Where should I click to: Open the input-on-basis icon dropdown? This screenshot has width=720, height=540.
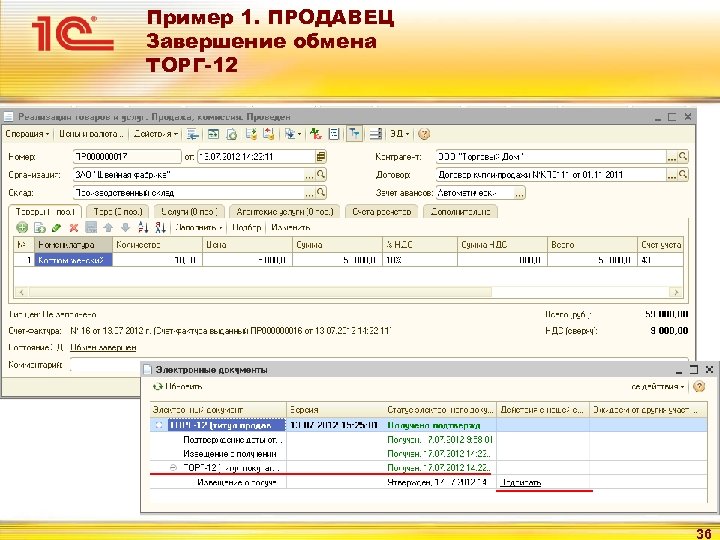pyautogui.click(x=292, y=134)
